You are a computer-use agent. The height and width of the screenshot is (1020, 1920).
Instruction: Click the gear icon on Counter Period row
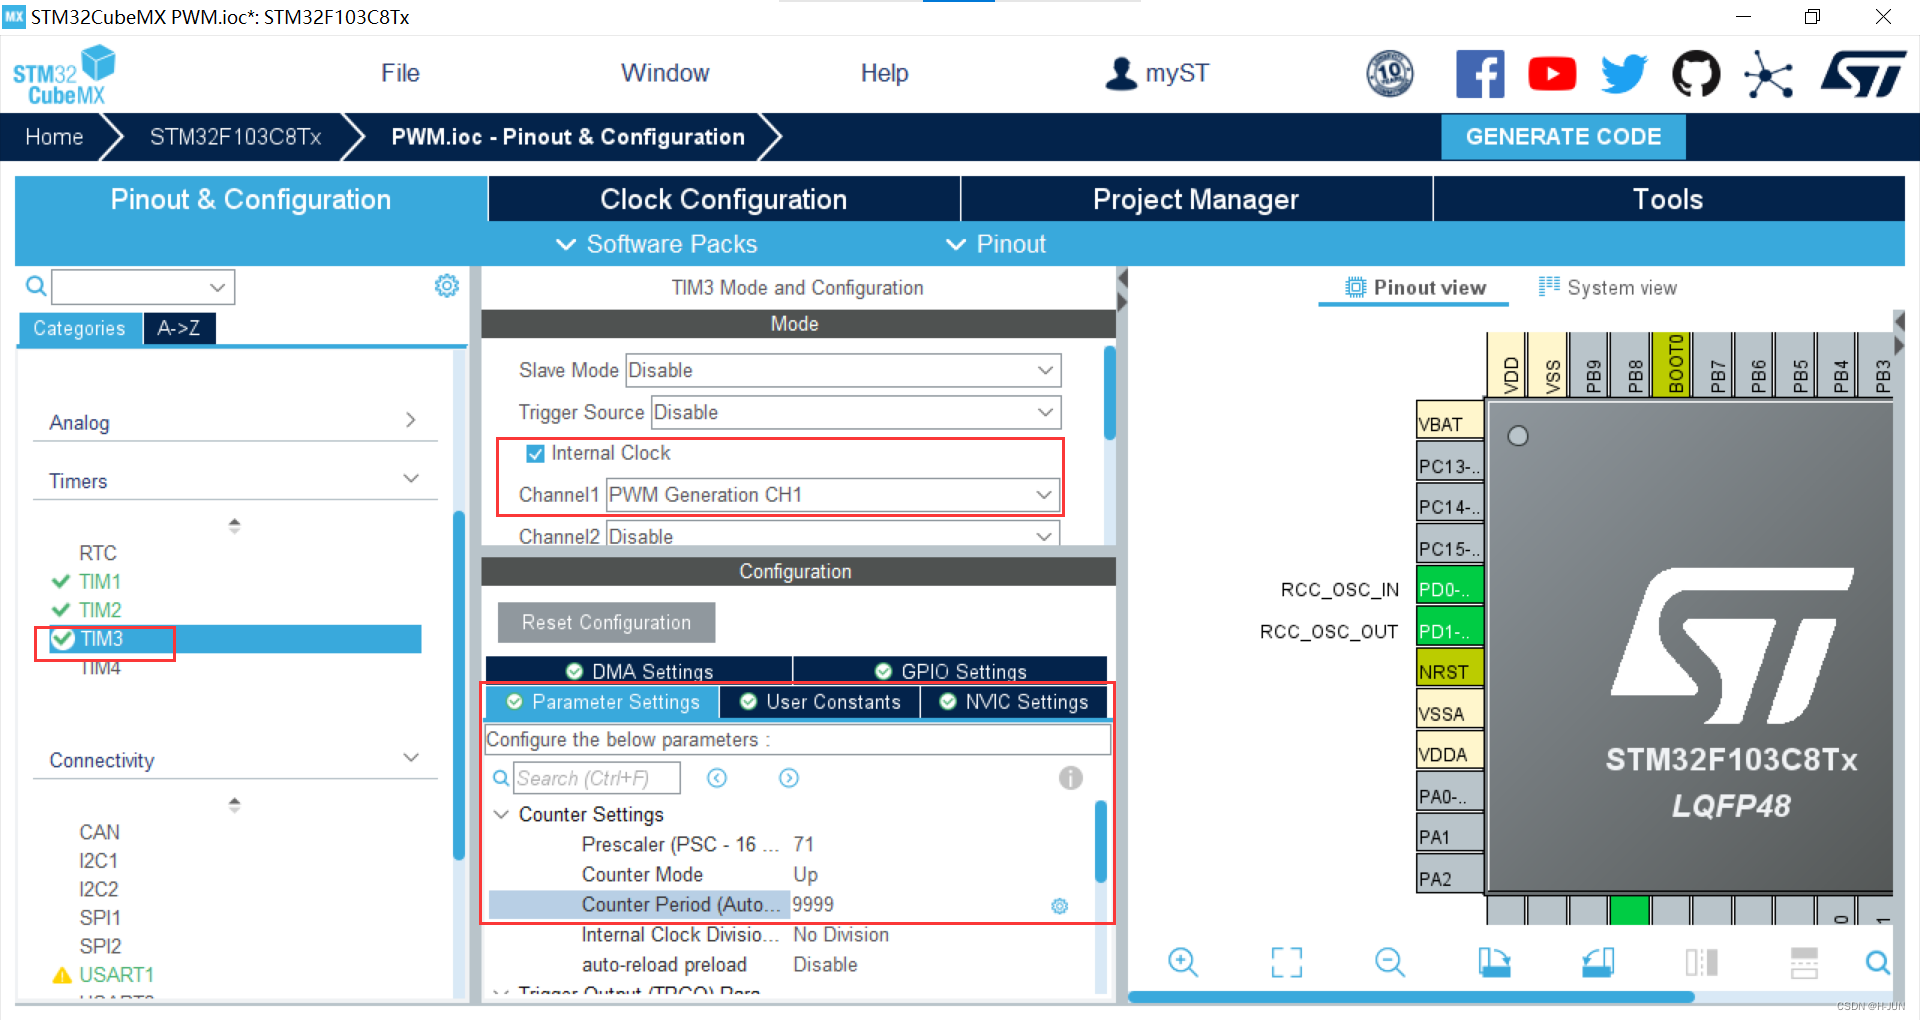pyautogui.click(x=1060, y=906)
